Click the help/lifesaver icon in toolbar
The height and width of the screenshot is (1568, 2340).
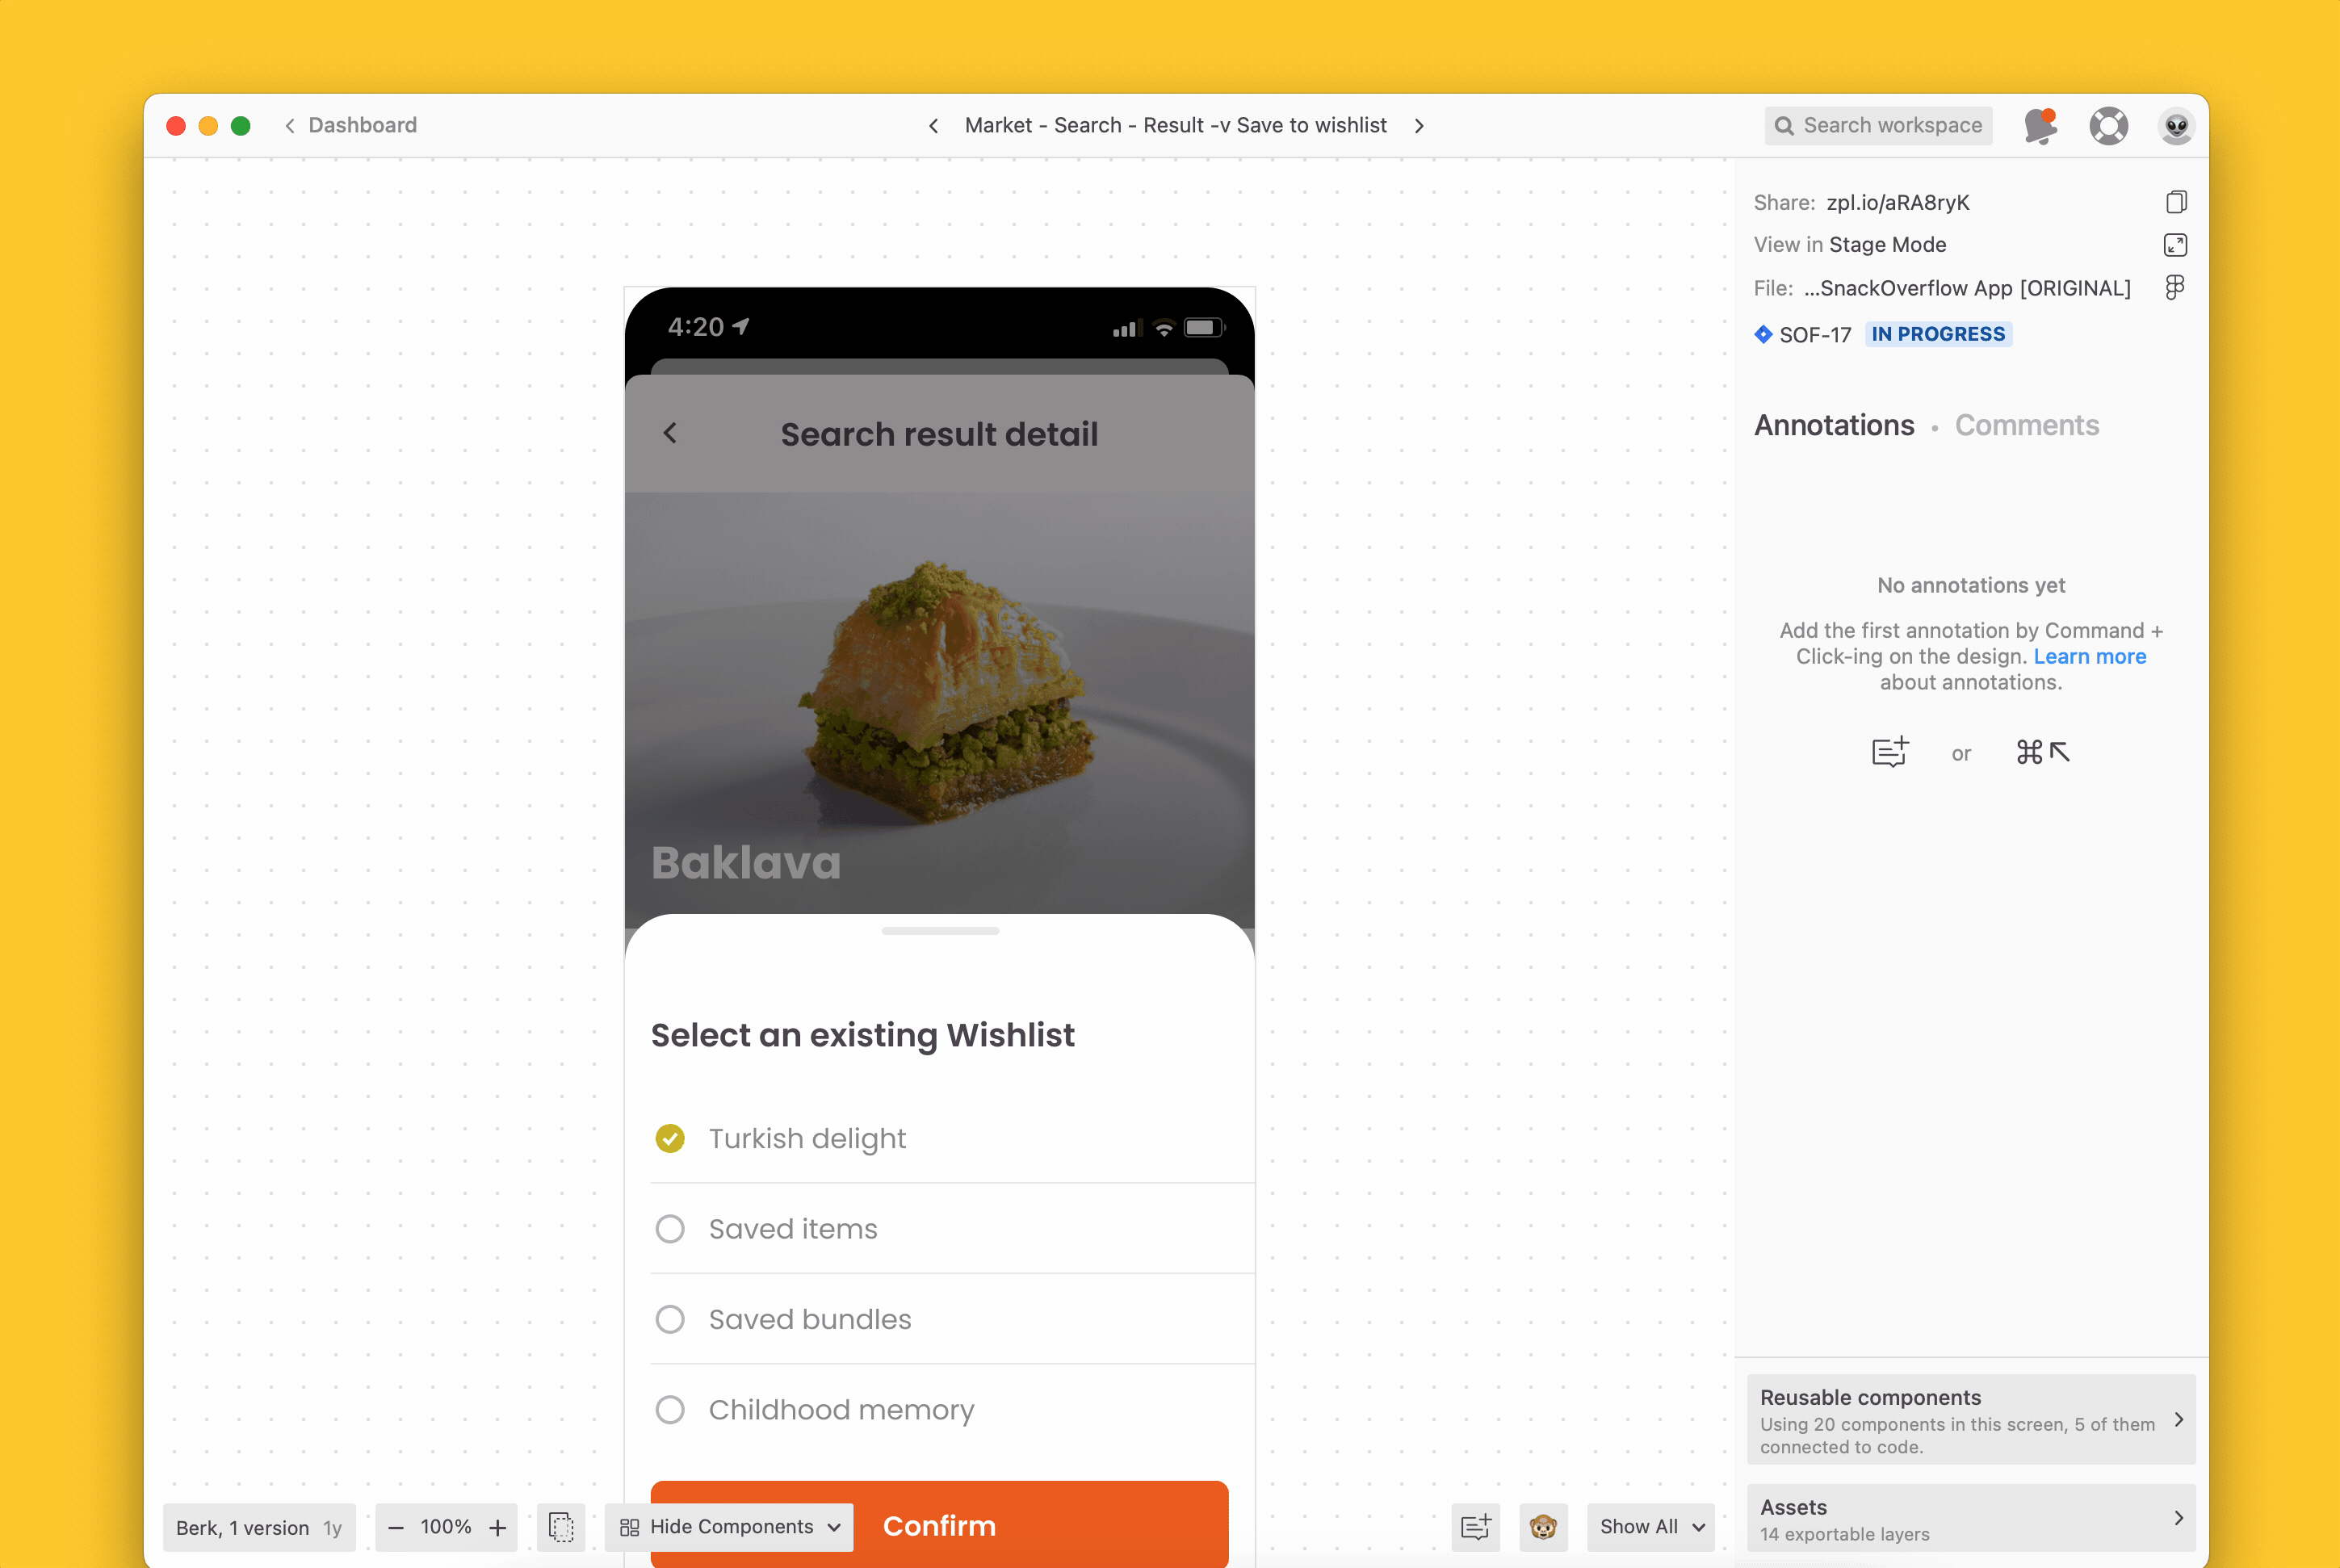(2107, 124)
